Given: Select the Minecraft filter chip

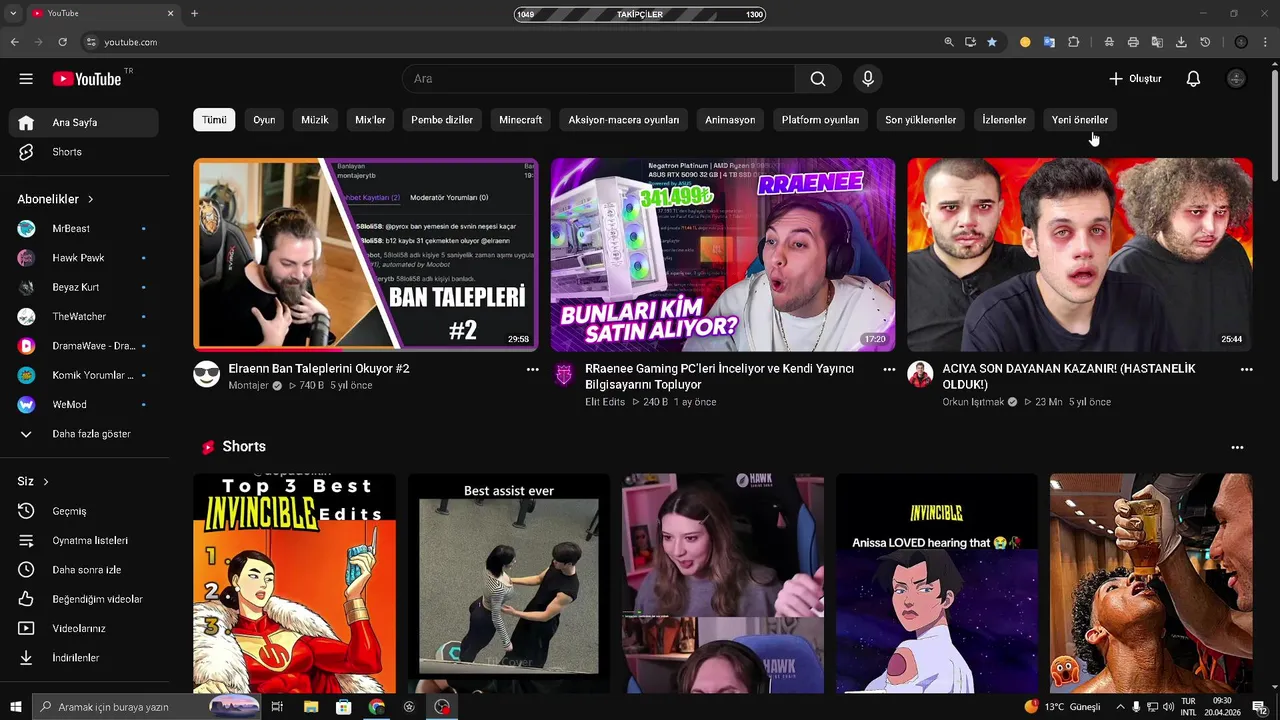Looking at the screenshot, I should pos(520,120).
